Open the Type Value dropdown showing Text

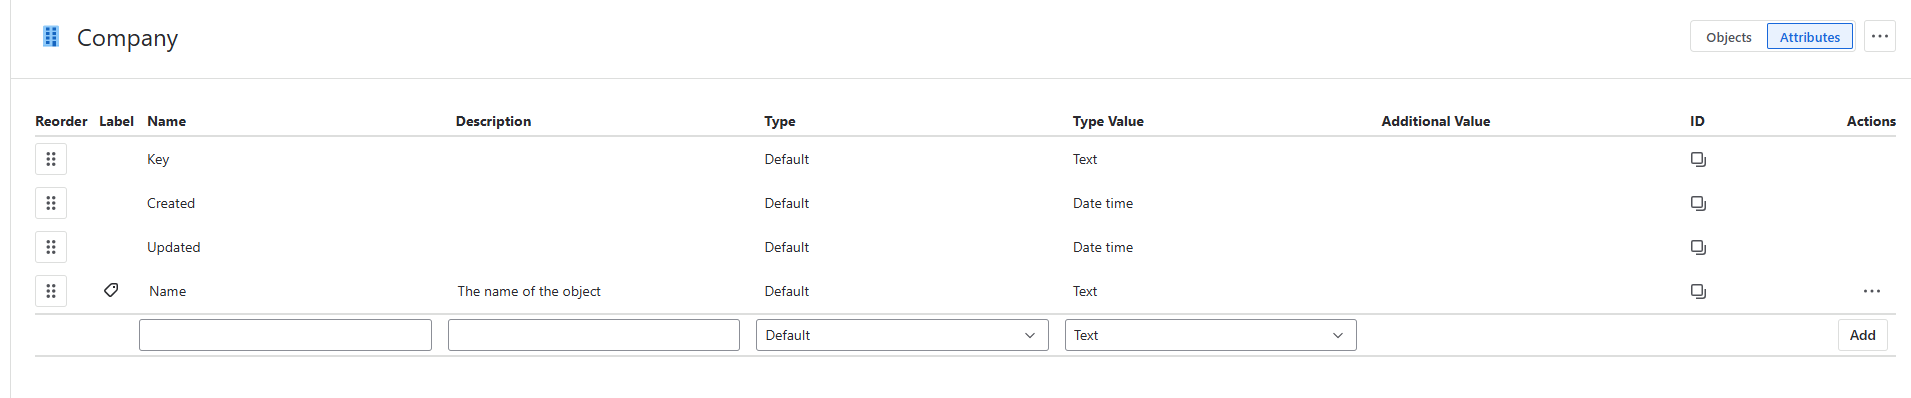click(x=1211, y=335)
